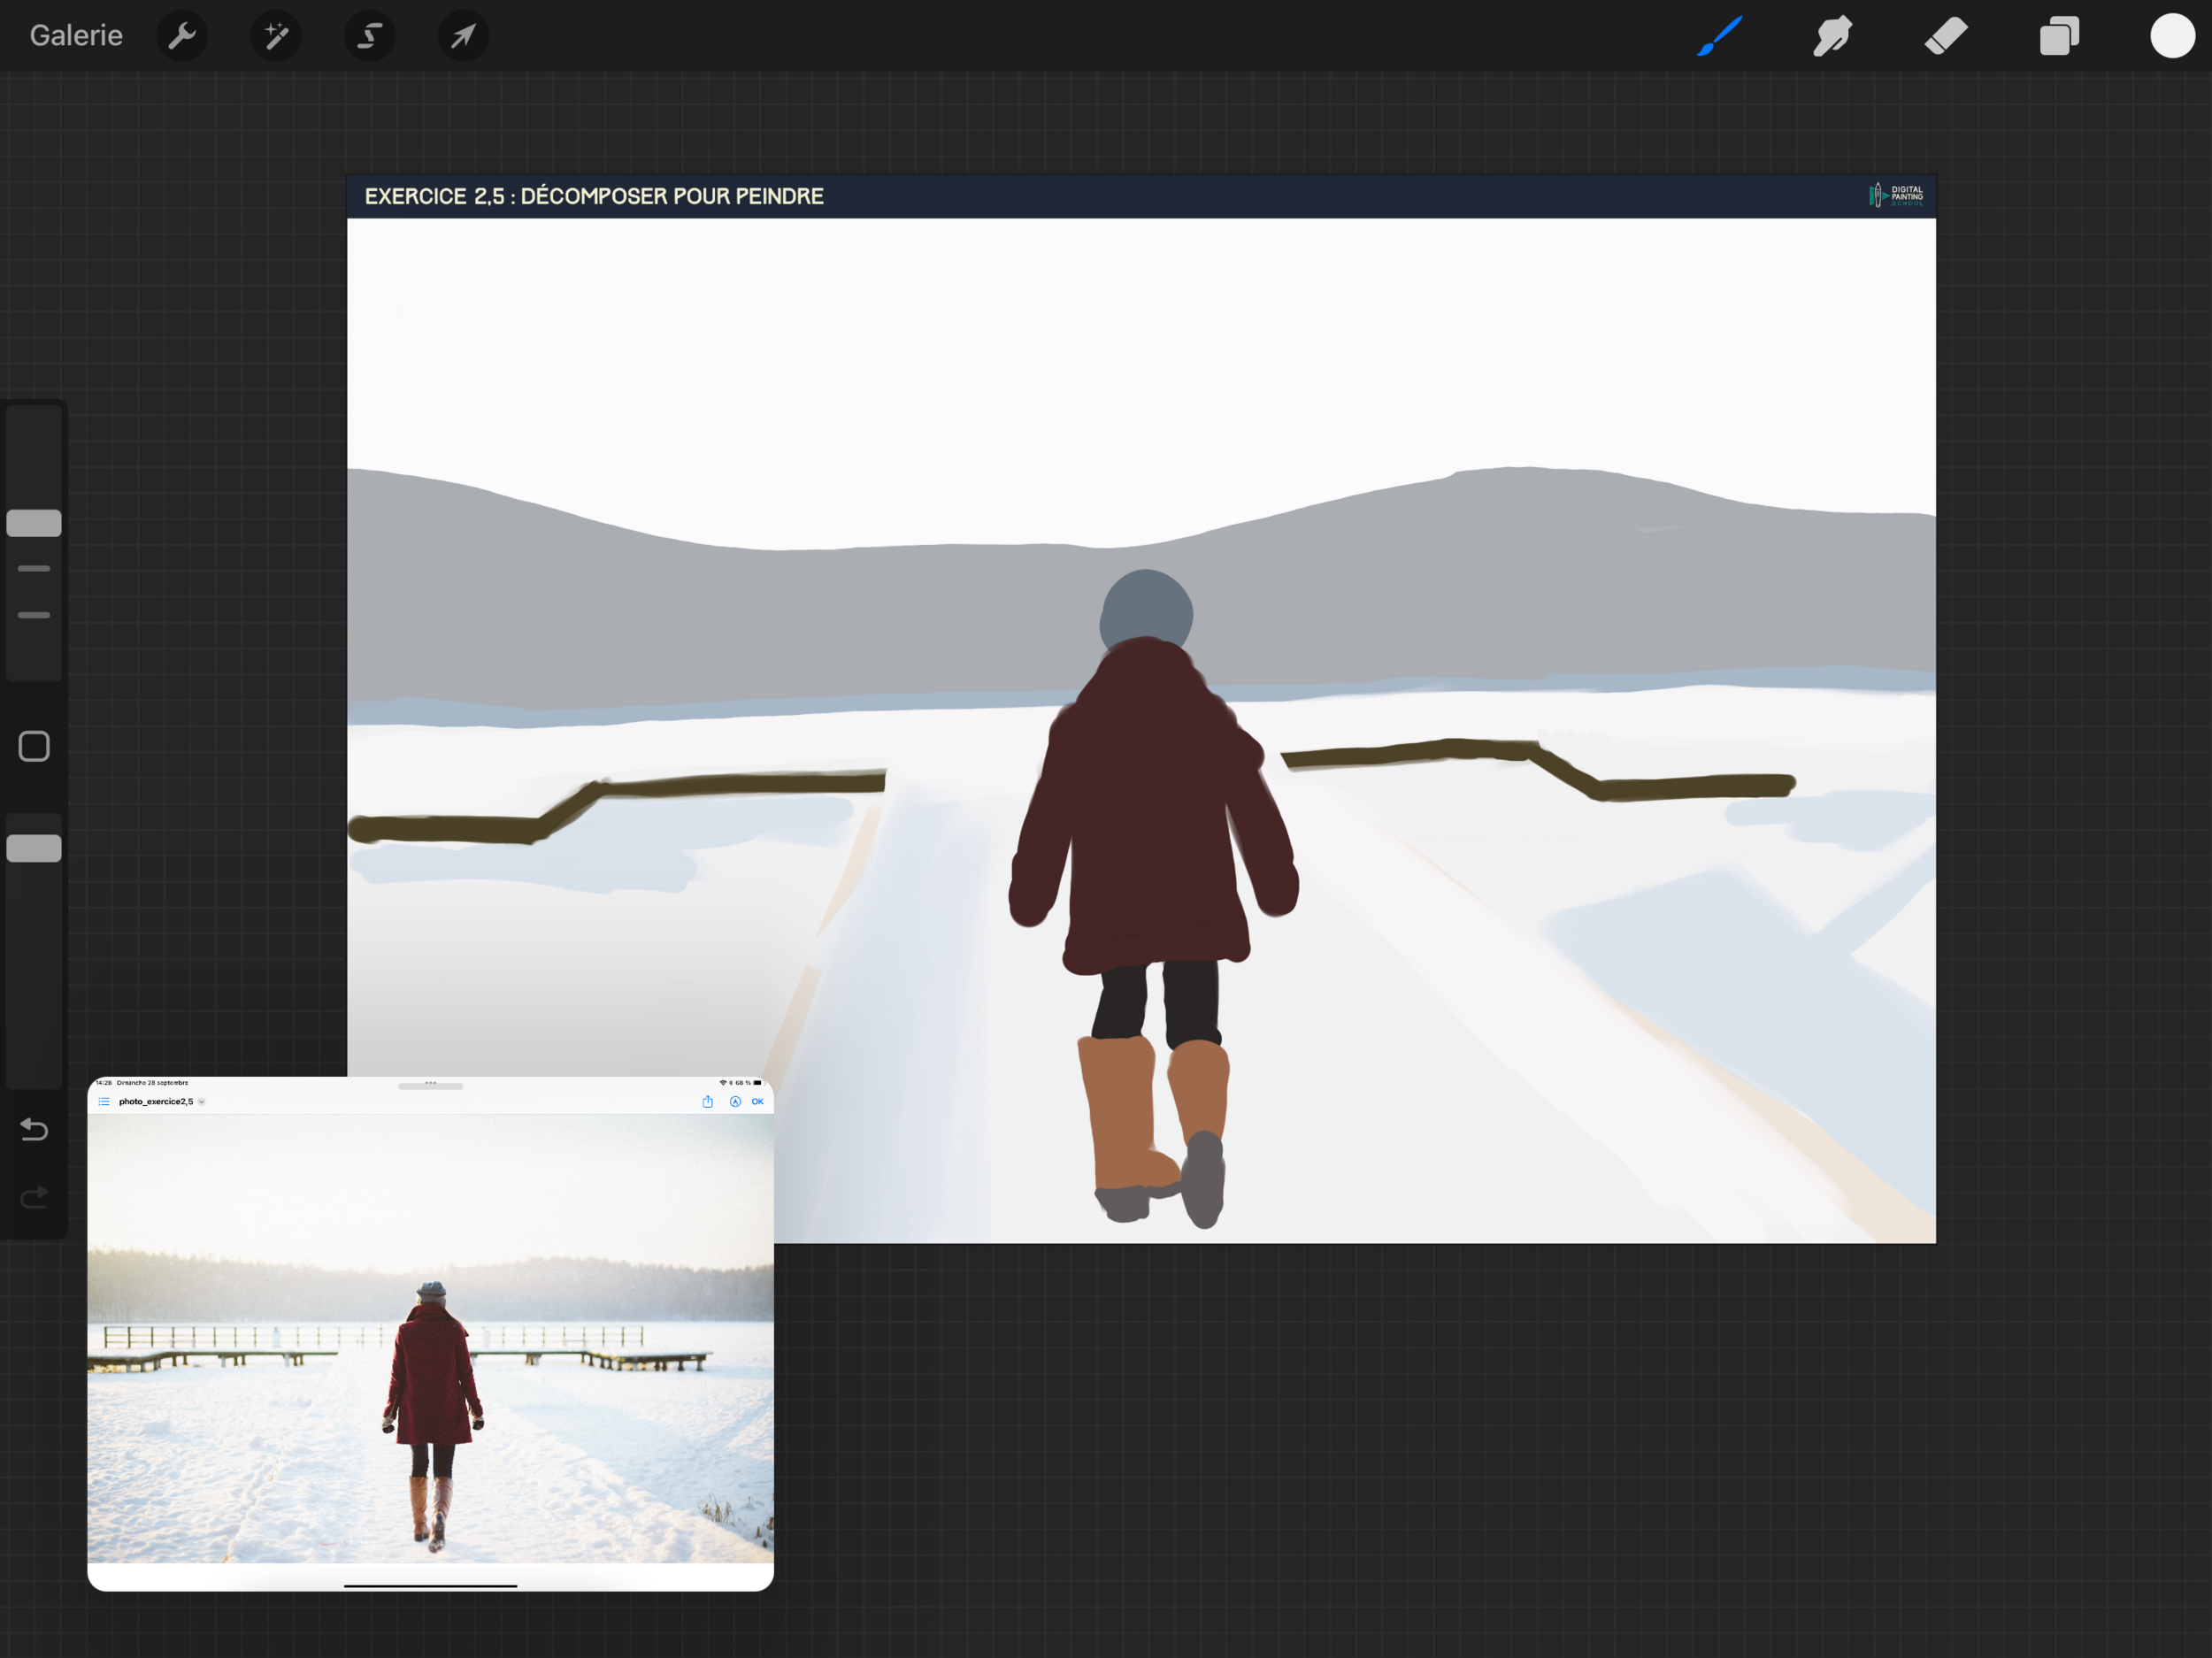The height and width of the screenshot is (1658, 2212).
Task: Enable markup in the photo viewer
Action: 735,1101
